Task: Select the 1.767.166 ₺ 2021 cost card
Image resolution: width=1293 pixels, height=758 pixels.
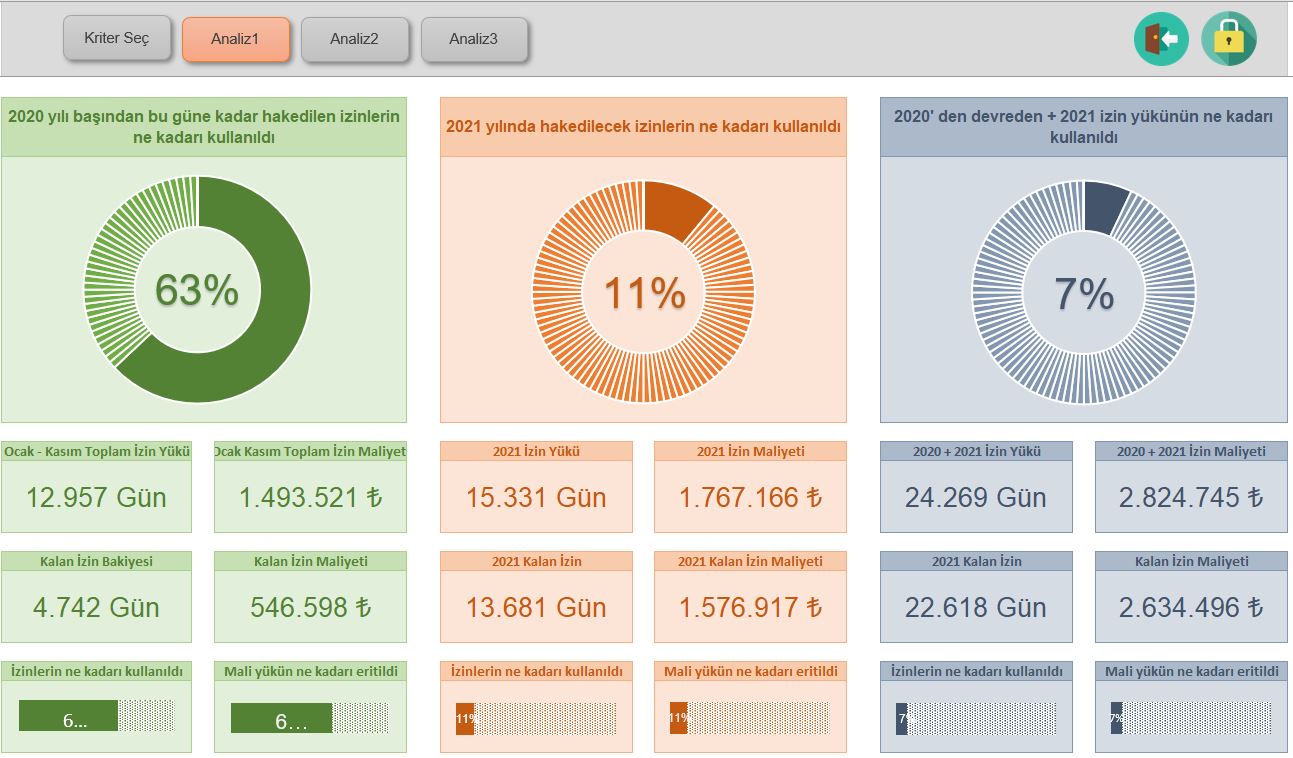Action: pos(750,497)
